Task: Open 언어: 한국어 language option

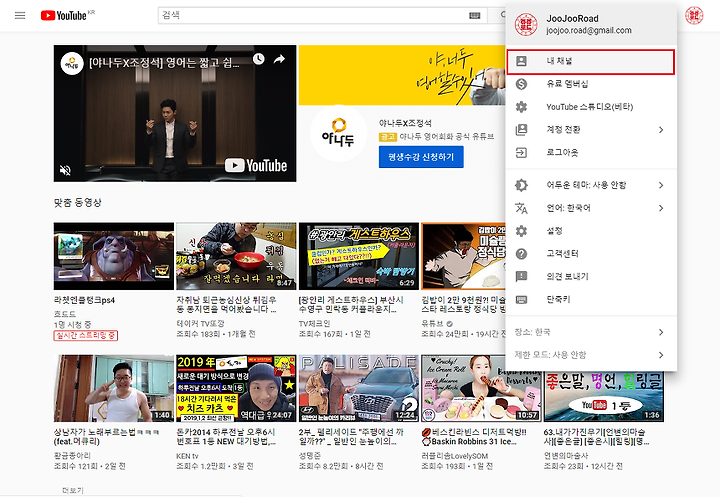Action: tap(591, 208)
